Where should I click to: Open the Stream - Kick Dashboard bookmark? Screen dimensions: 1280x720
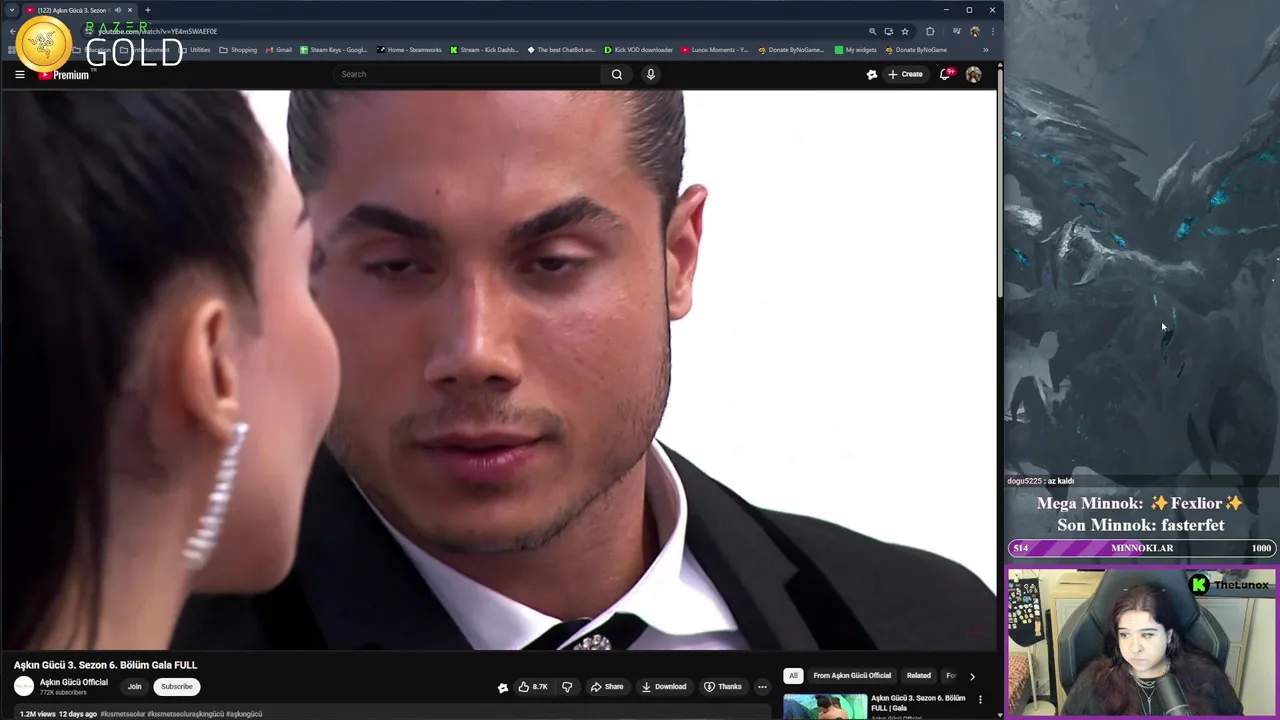coord(485,50)
